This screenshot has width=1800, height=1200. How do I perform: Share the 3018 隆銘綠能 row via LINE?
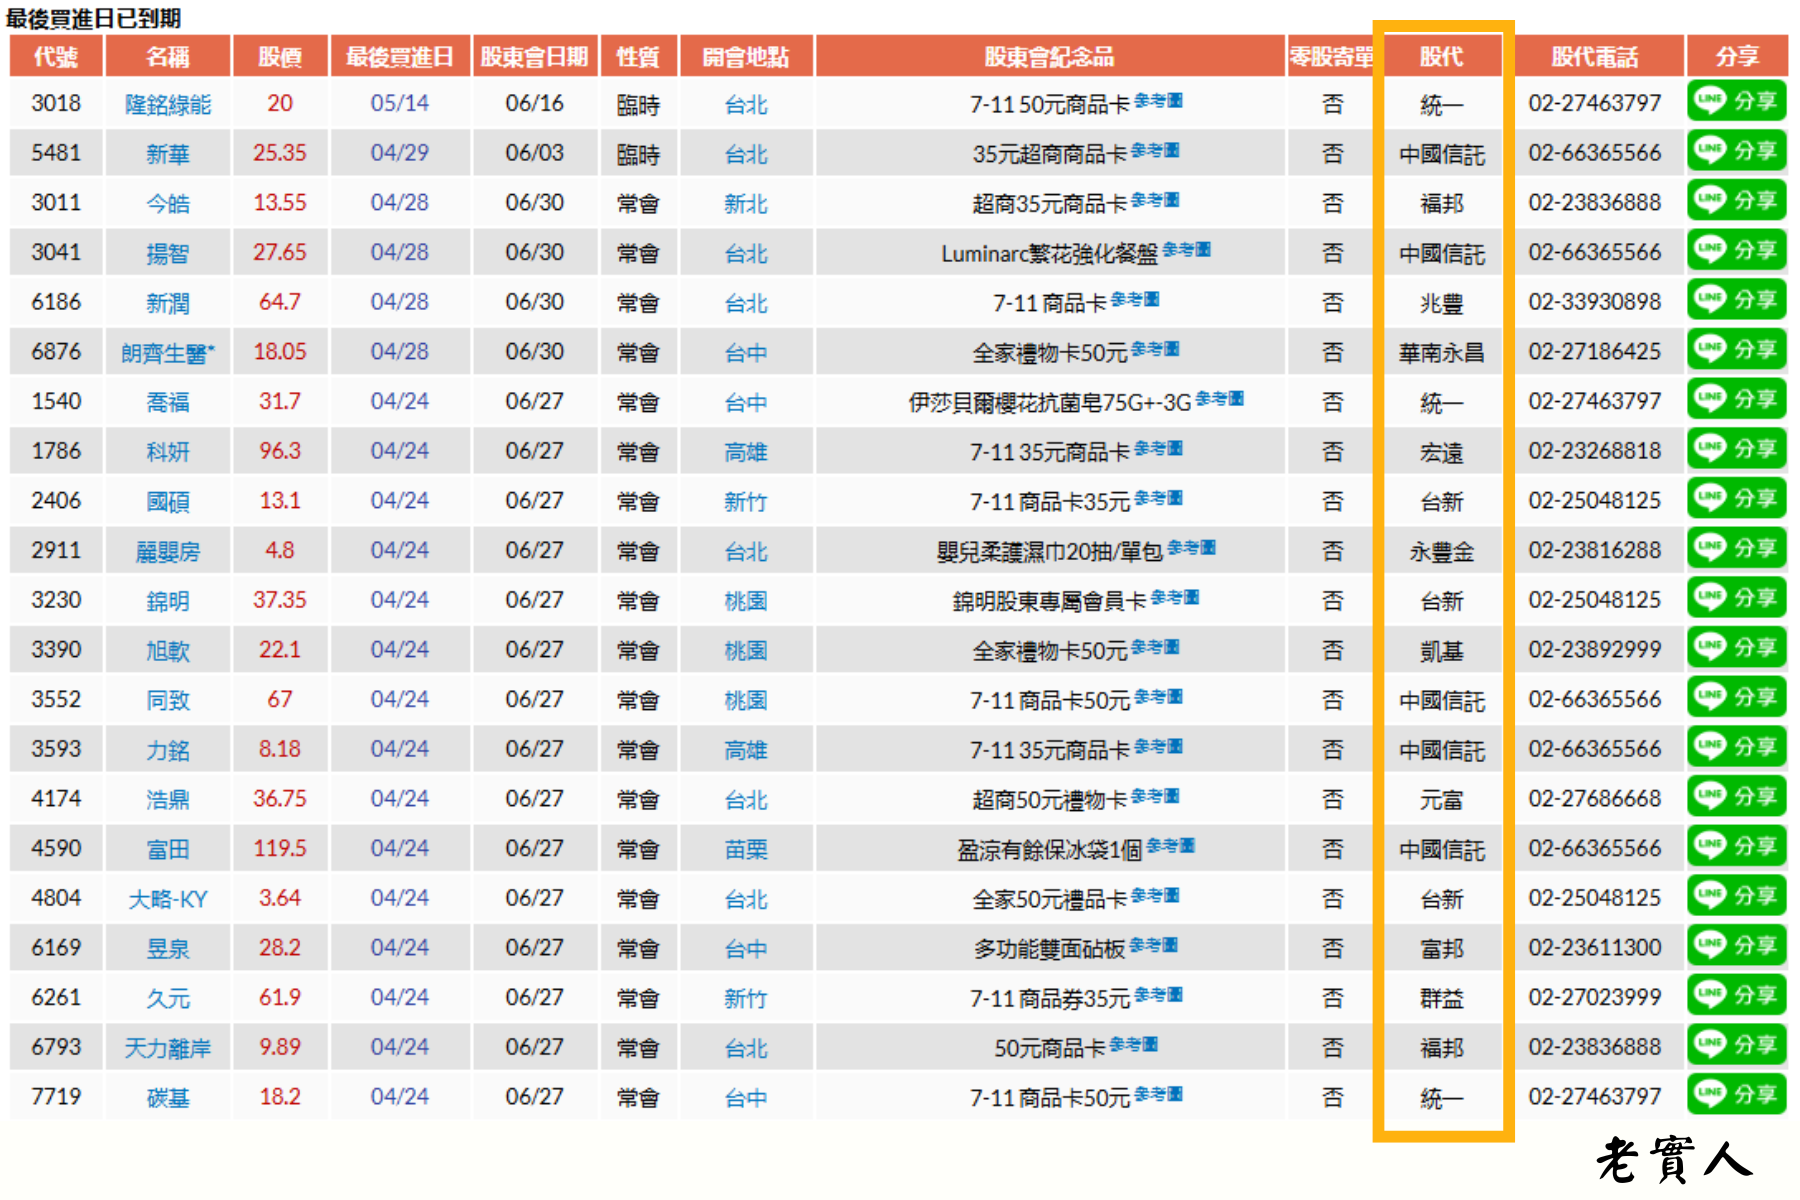click(x=1736, y=101)
